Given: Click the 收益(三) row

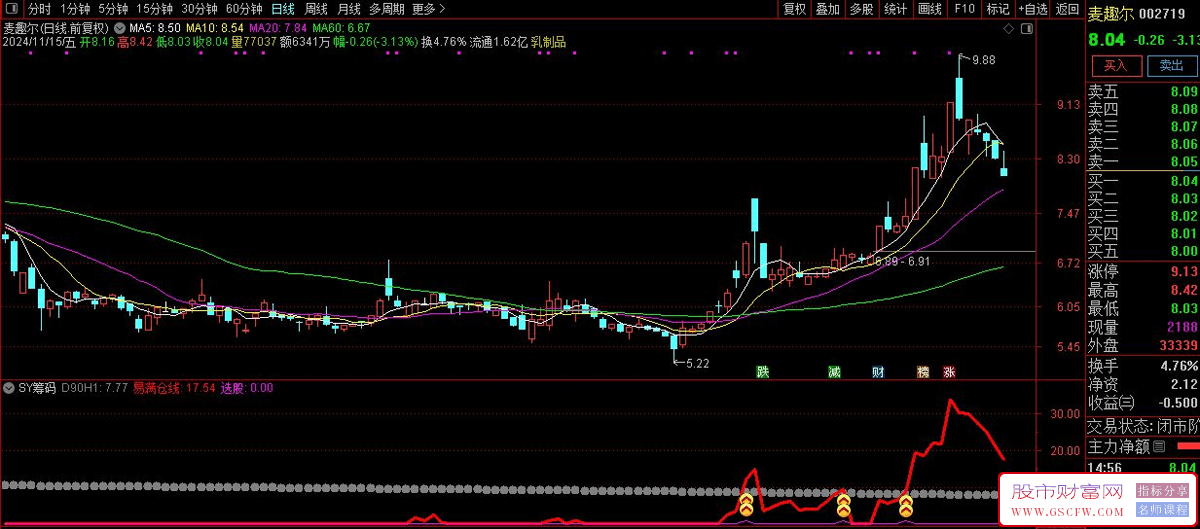Looking at the screenshot, I should coord(1143,403).
